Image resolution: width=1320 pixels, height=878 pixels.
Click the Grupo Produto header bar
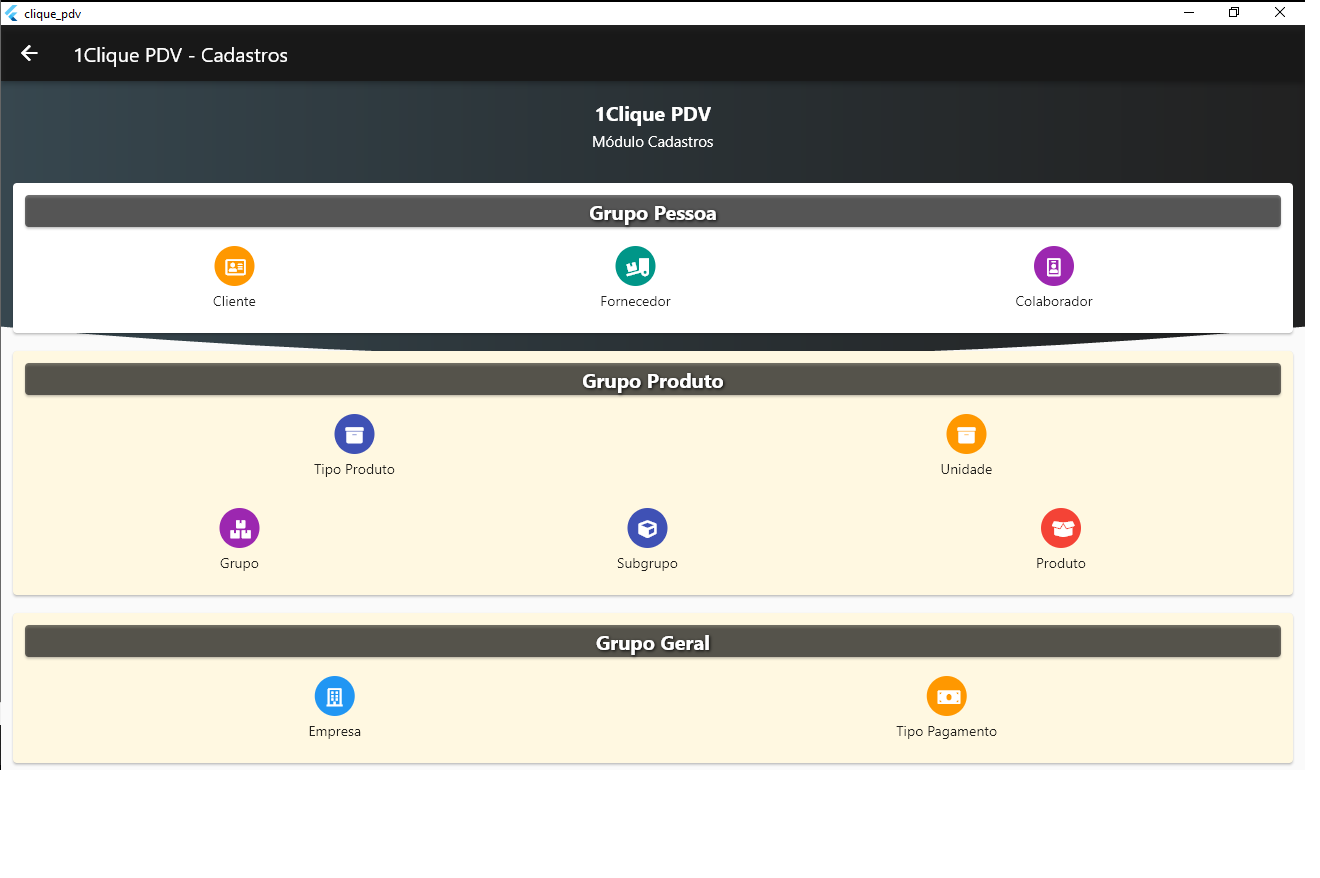652,380
